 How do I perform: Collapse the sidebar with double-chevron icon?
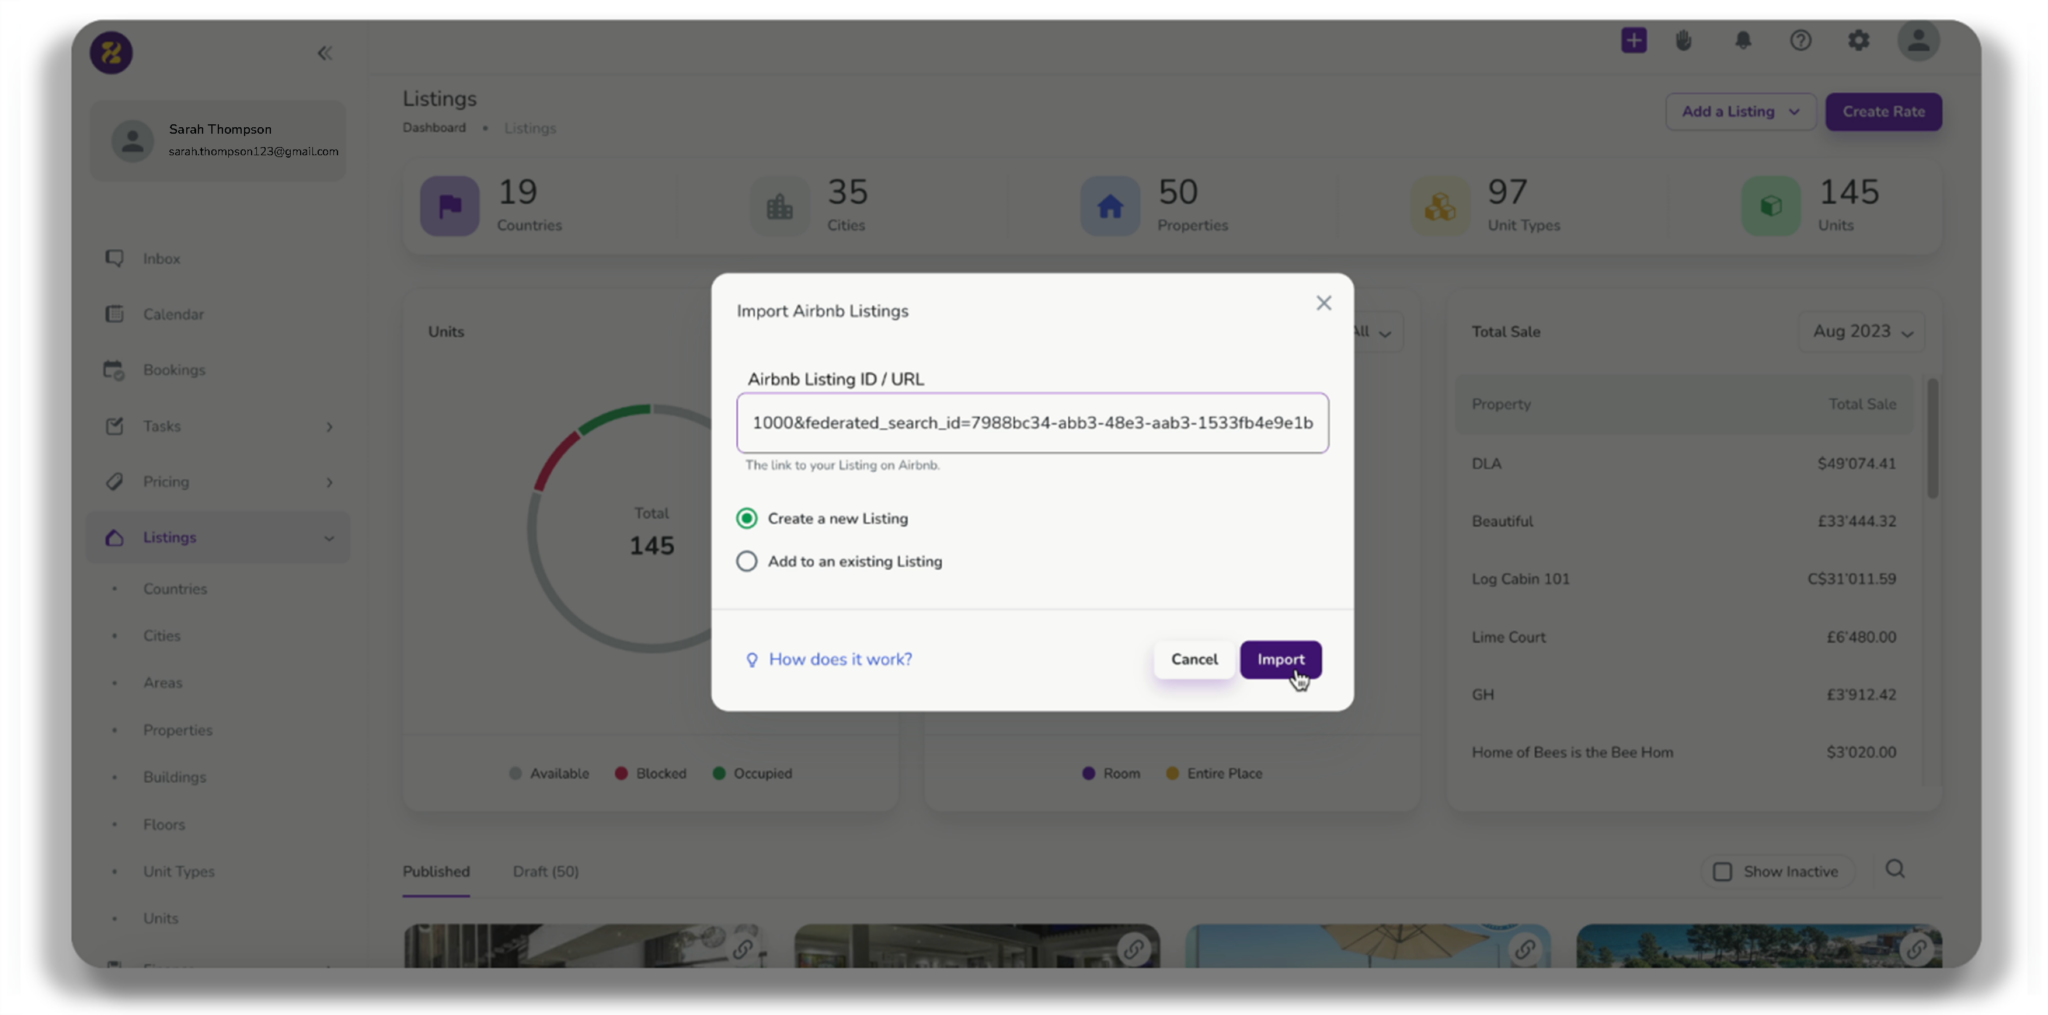coord(324,53)
